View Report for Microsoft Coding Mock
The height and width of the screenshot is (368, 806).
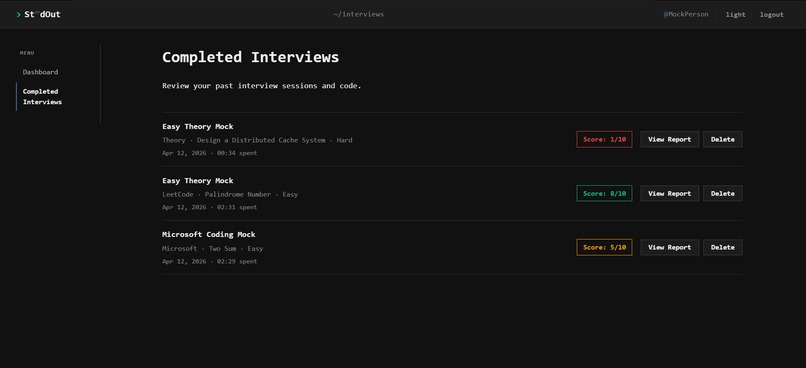tap(669, 247)
